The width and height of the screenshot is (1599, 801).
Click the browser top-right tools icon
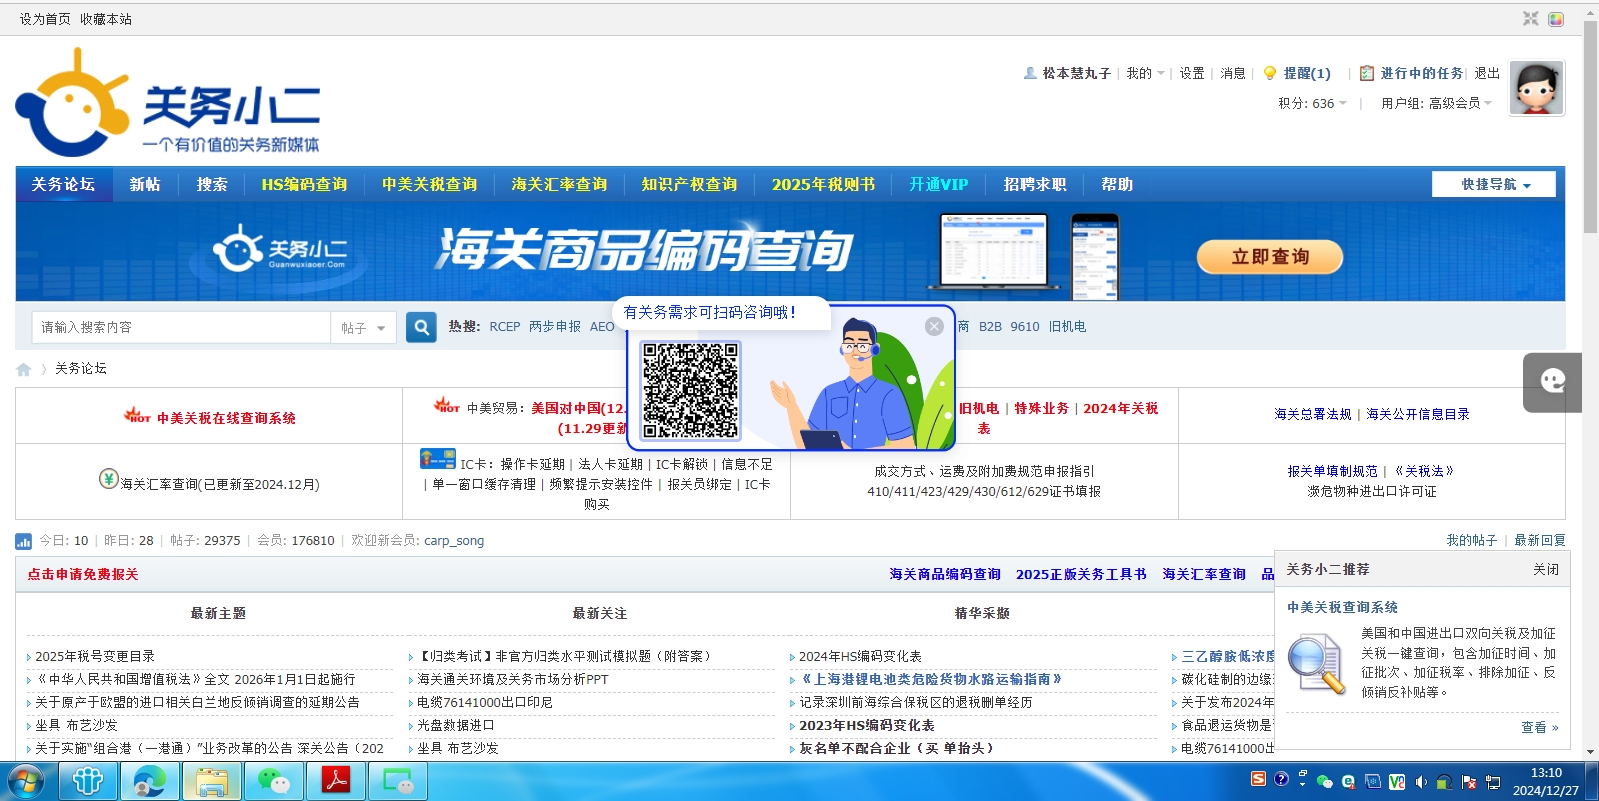pos(1531,18)
